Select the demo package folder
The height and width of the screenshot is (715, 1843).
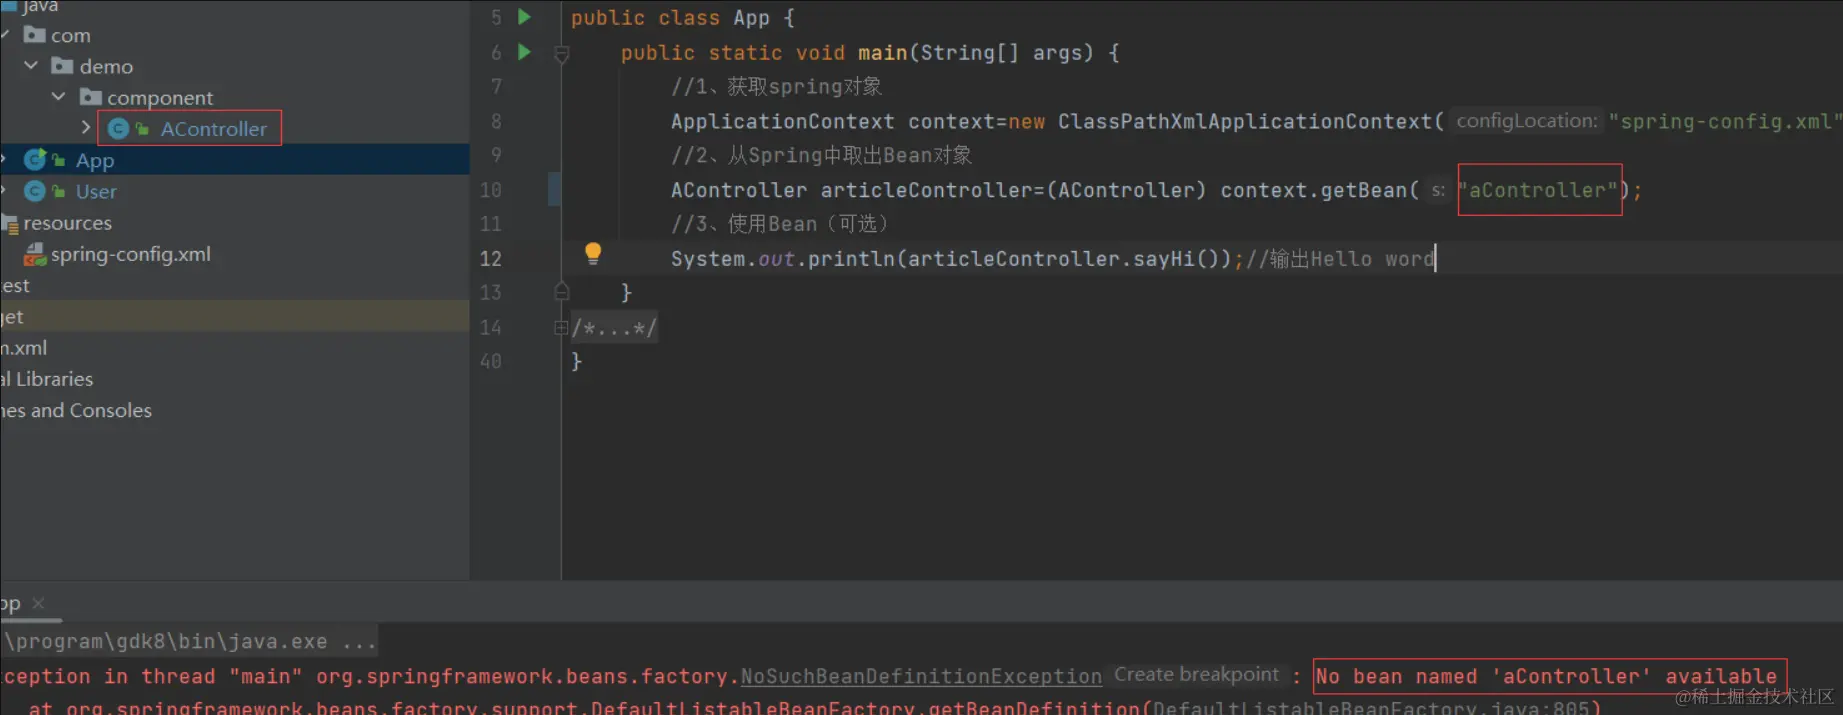(106, 67)
